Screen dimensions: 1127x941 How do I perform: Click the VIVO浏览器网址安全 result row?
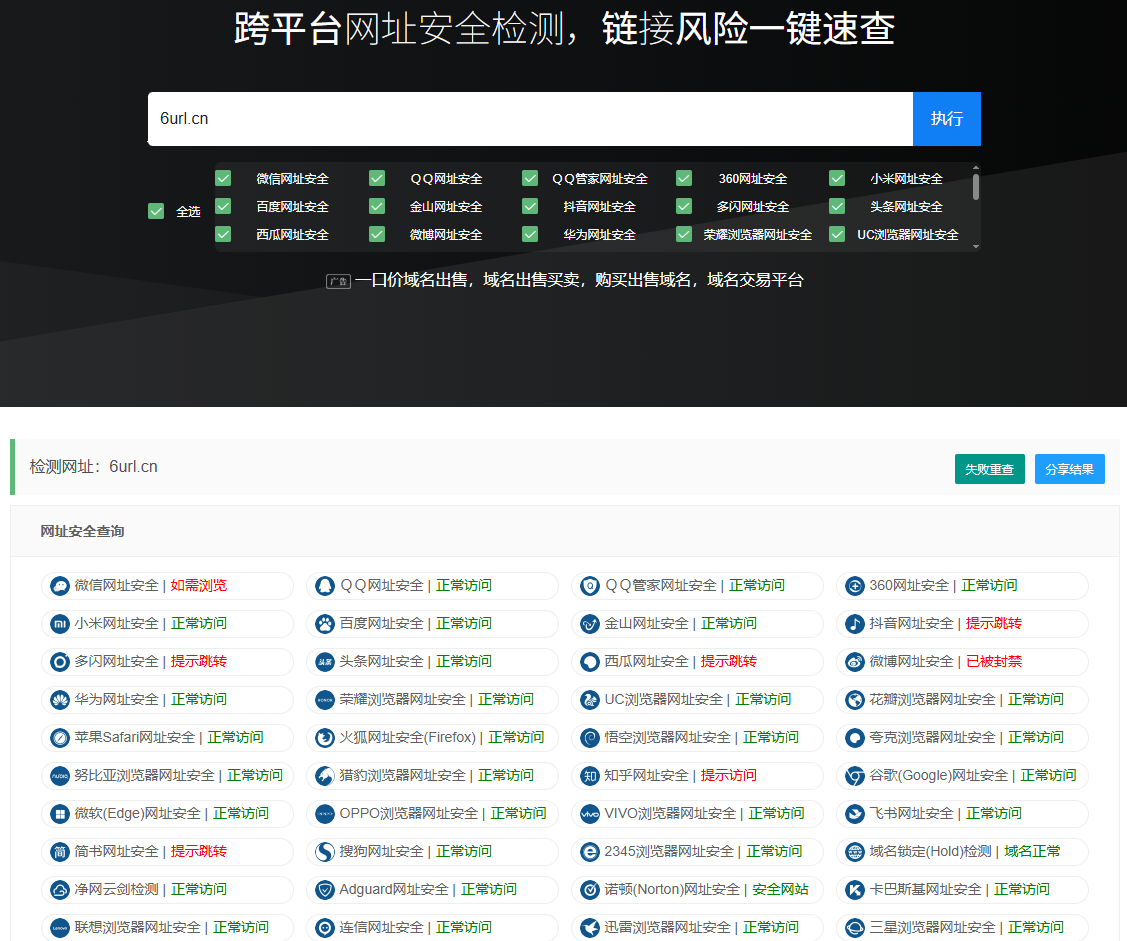click(x=698, y=814)
